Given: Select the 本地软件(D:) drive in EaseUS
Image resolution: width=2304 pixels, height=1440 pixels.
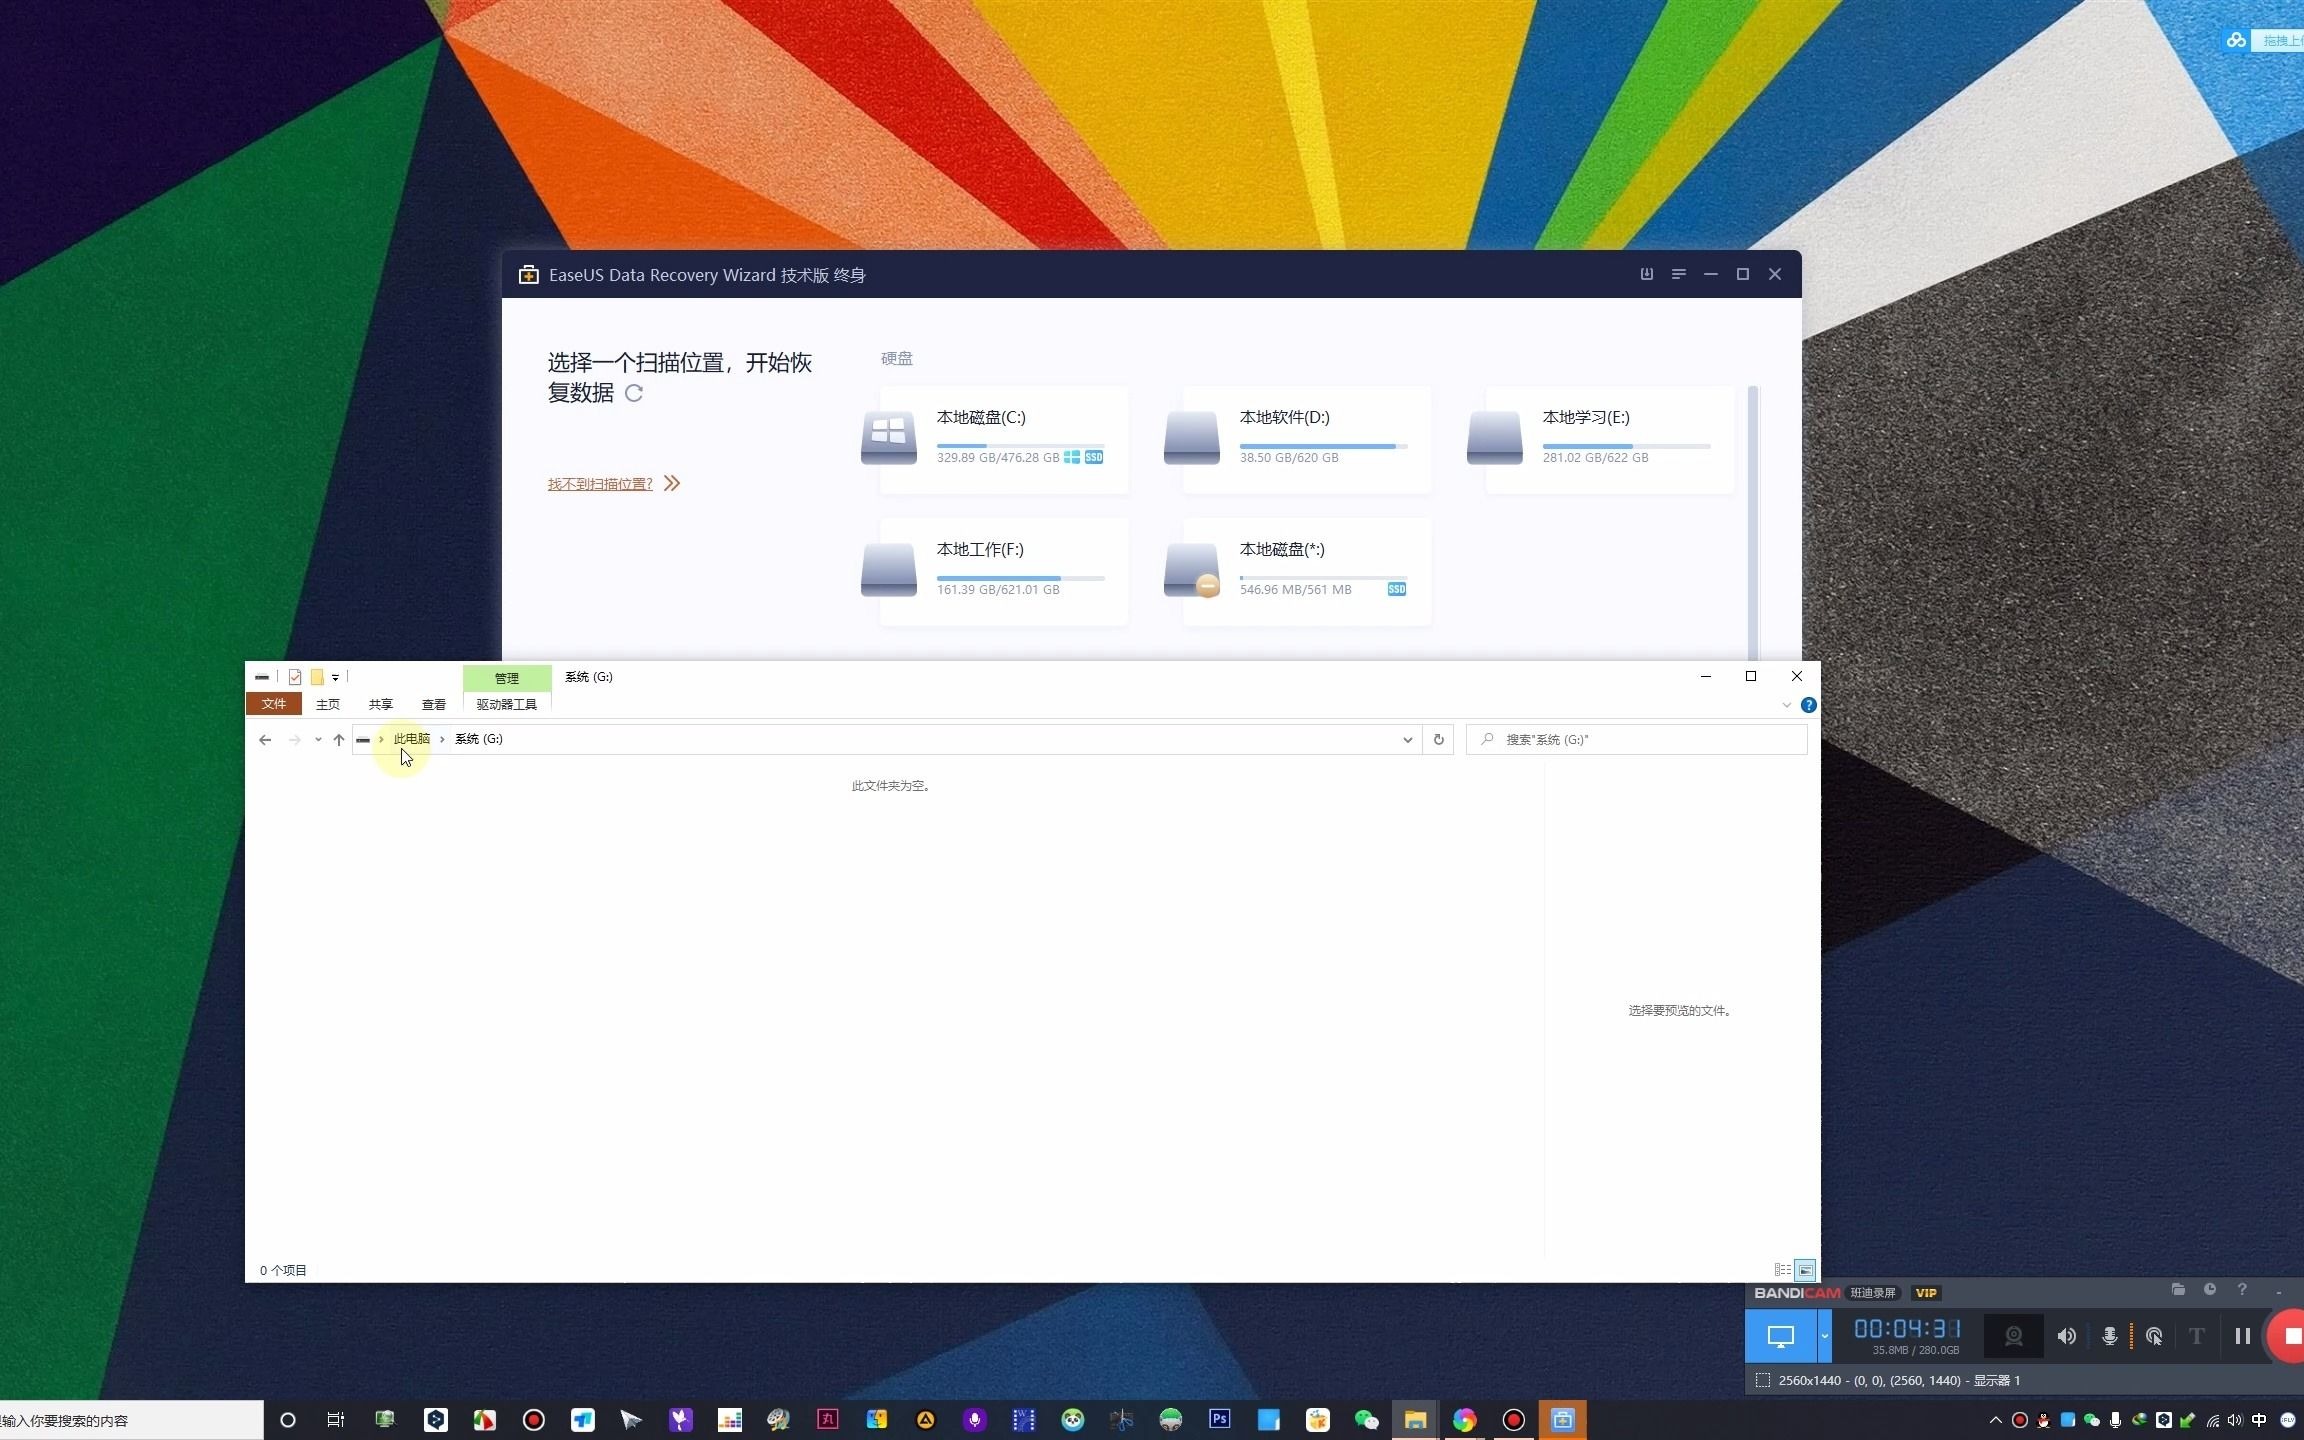Looking at the screenshot, I should pyautogui.click(x=1306, y=440).
